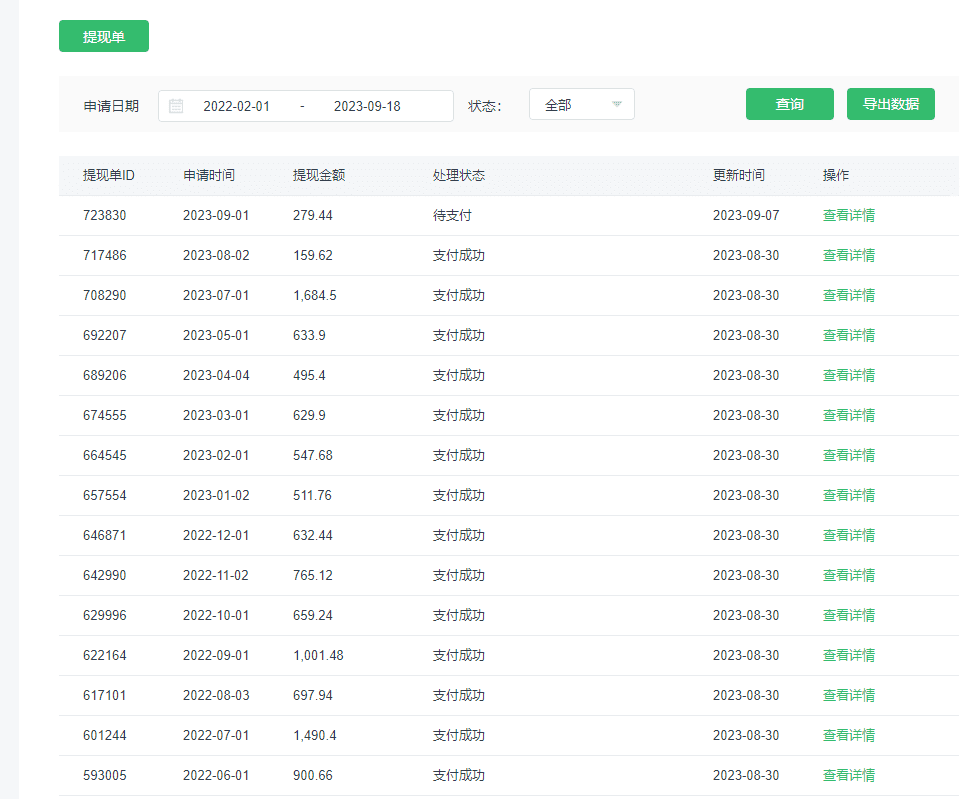Open details for the 1,001.48 withdrawal
967x799 pixels.
click(x=848, y=655)
